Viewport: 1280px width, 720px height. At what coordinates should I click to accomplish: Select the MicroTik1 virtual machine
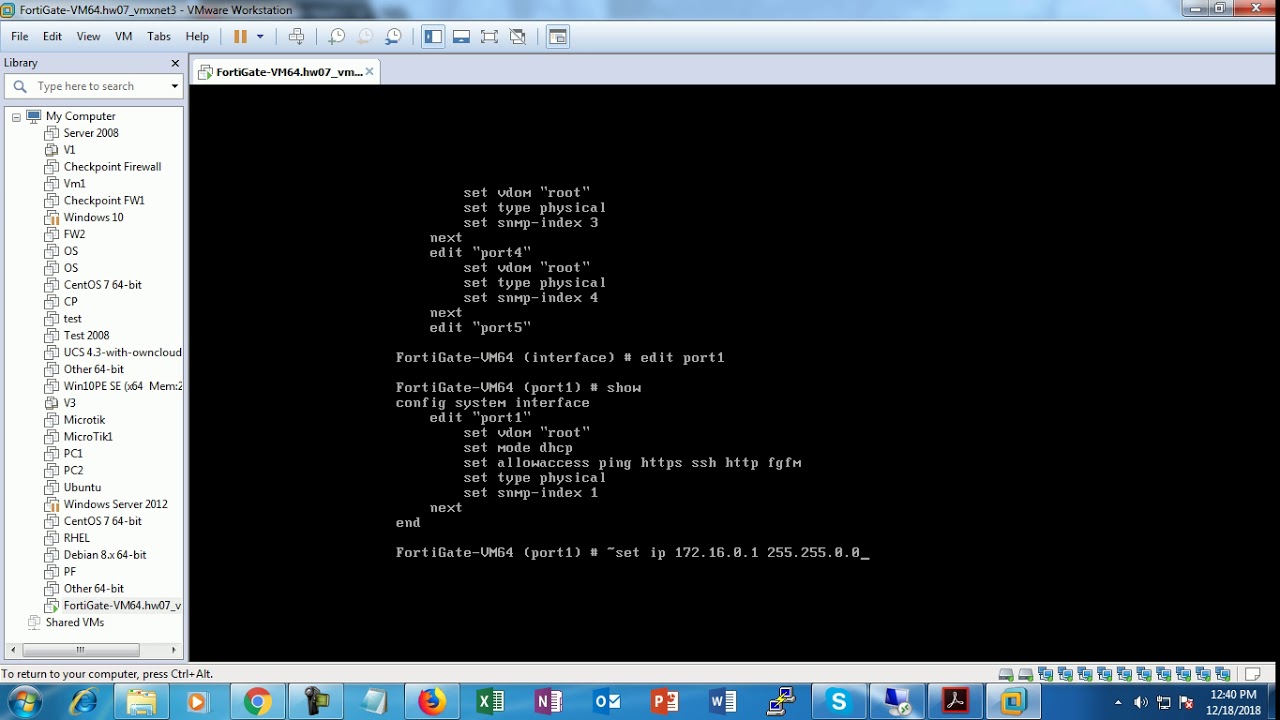[x=88, y=437]
